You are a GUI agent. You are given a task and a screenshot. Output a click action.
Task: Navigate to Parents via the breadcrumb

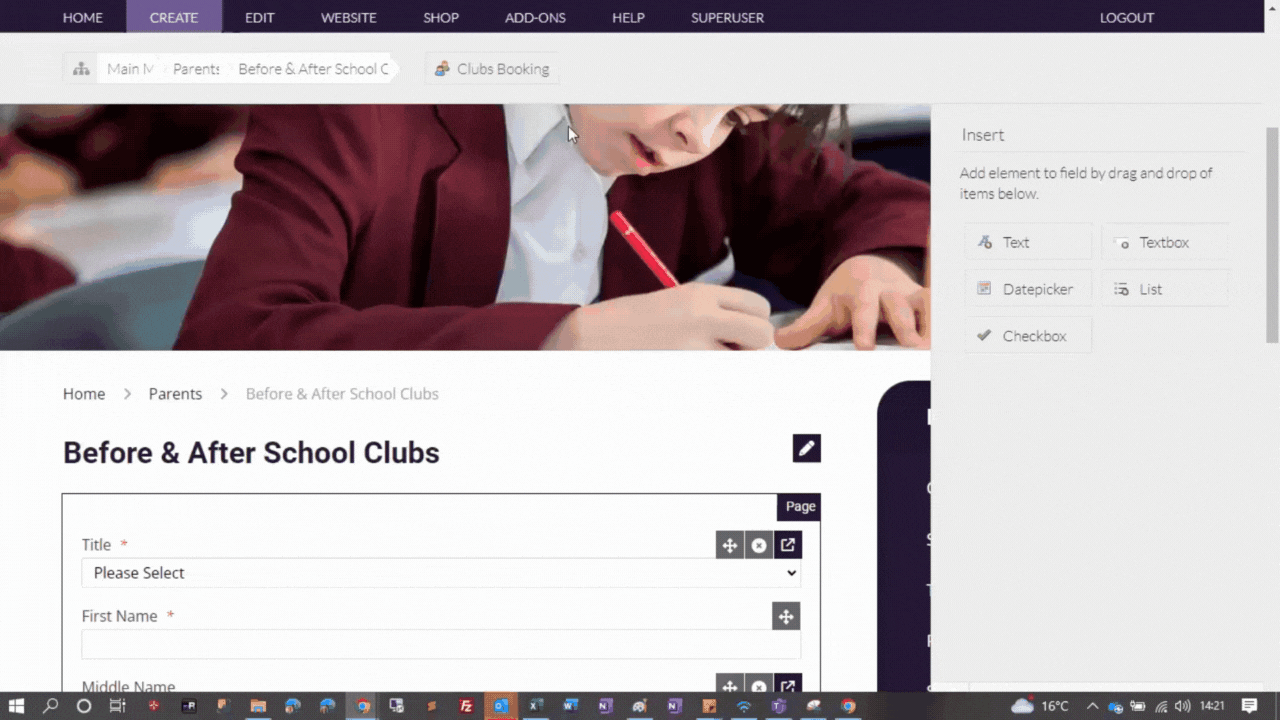click(x=175, y=393)
